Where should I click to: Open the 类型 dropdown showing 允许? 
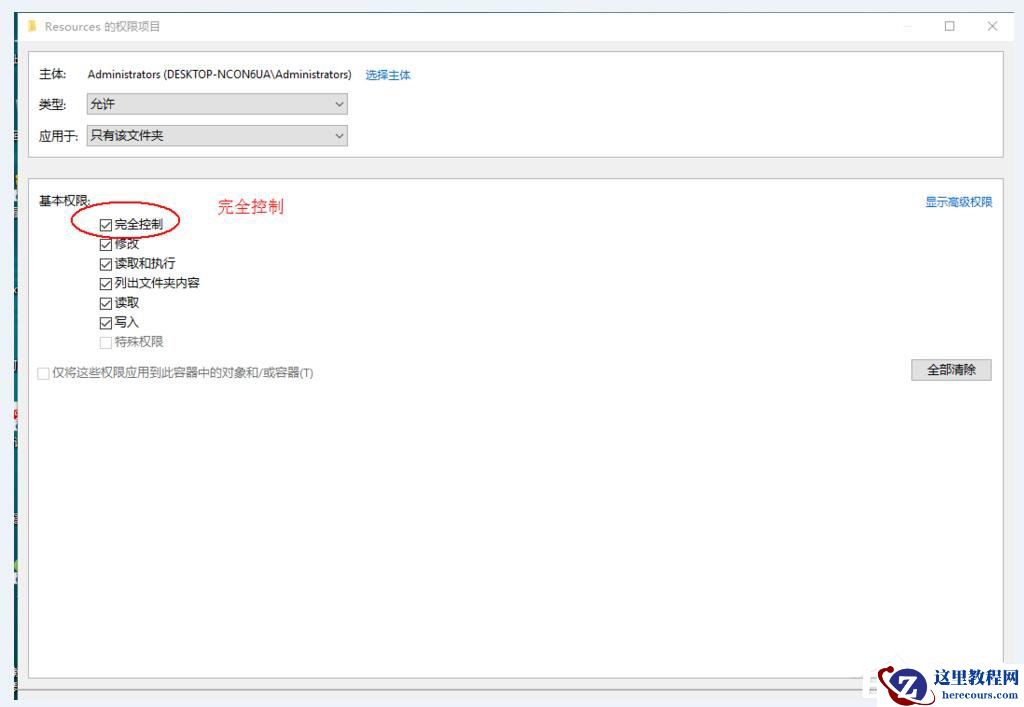point(216,104)
